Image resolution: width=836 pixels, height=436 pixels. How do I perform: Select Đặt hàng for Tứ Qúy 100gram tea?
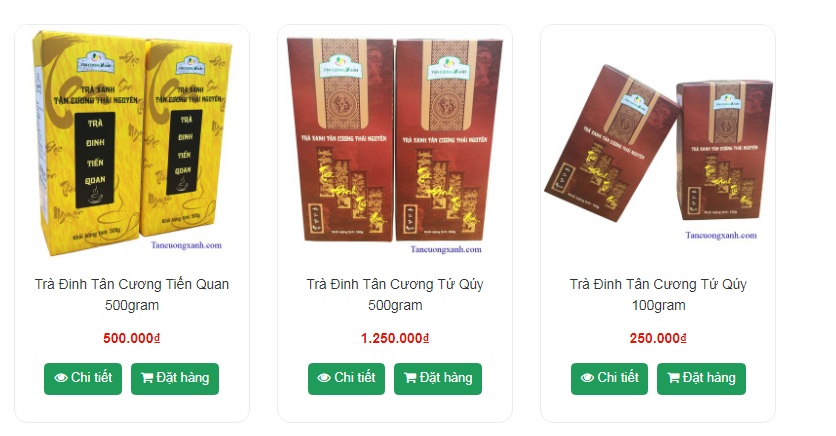(x=701, y=379)
